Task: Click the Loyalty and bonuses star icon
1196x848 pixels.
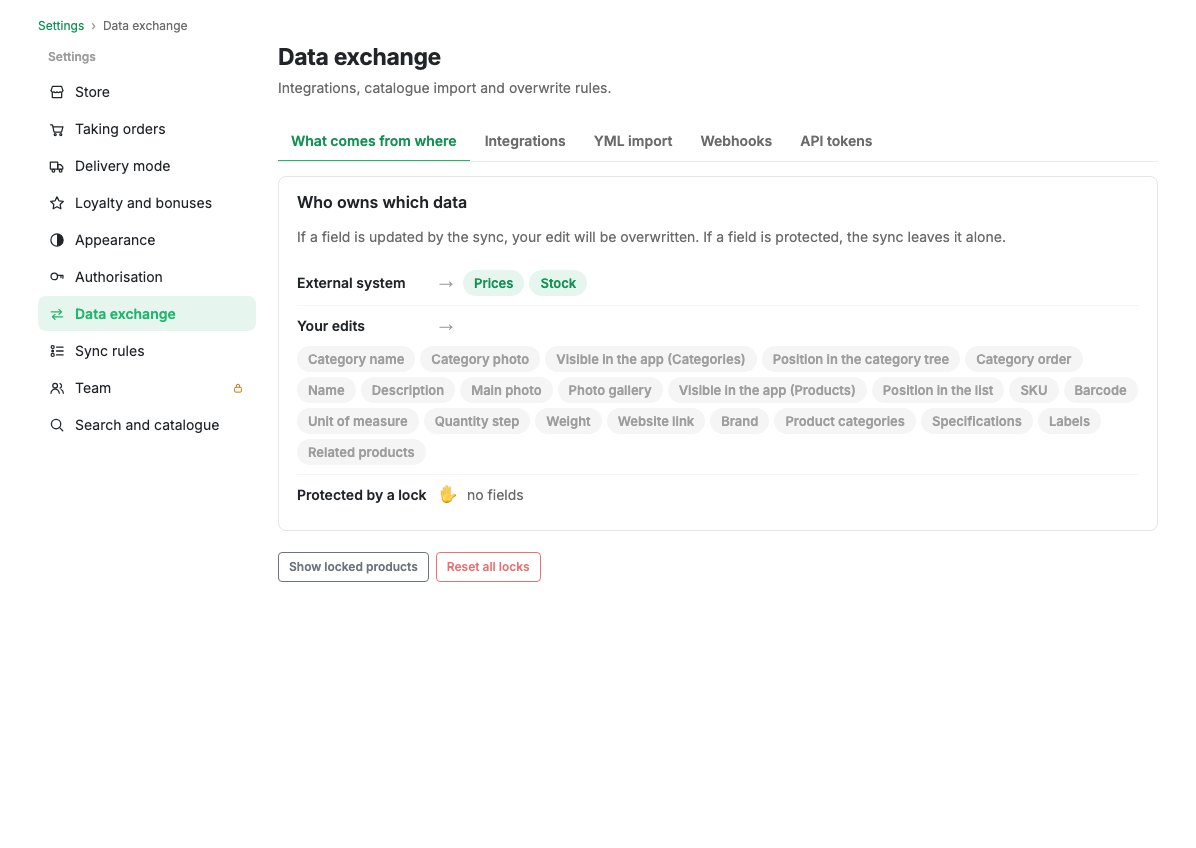Action: (57, 204)
